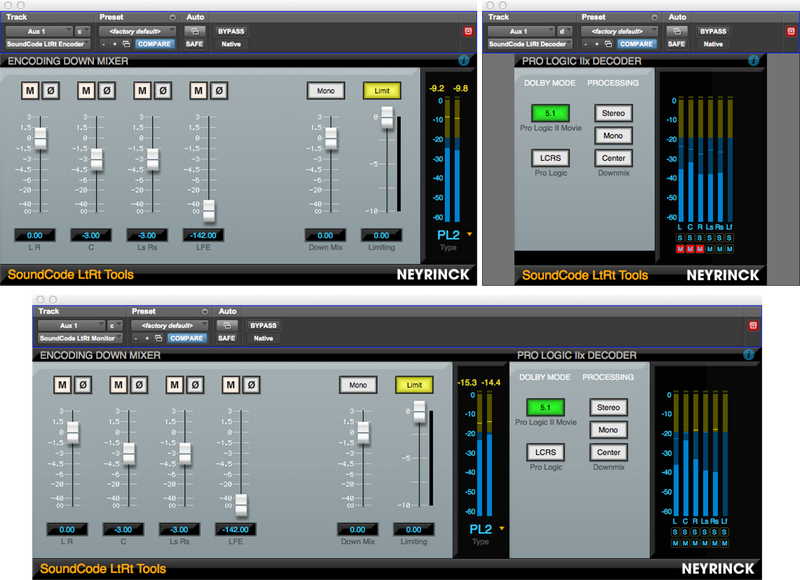Invert phase of Ls Rs channel in Encoder
Viewport: 800px width, 580px height.
click(x=163, y=91)
